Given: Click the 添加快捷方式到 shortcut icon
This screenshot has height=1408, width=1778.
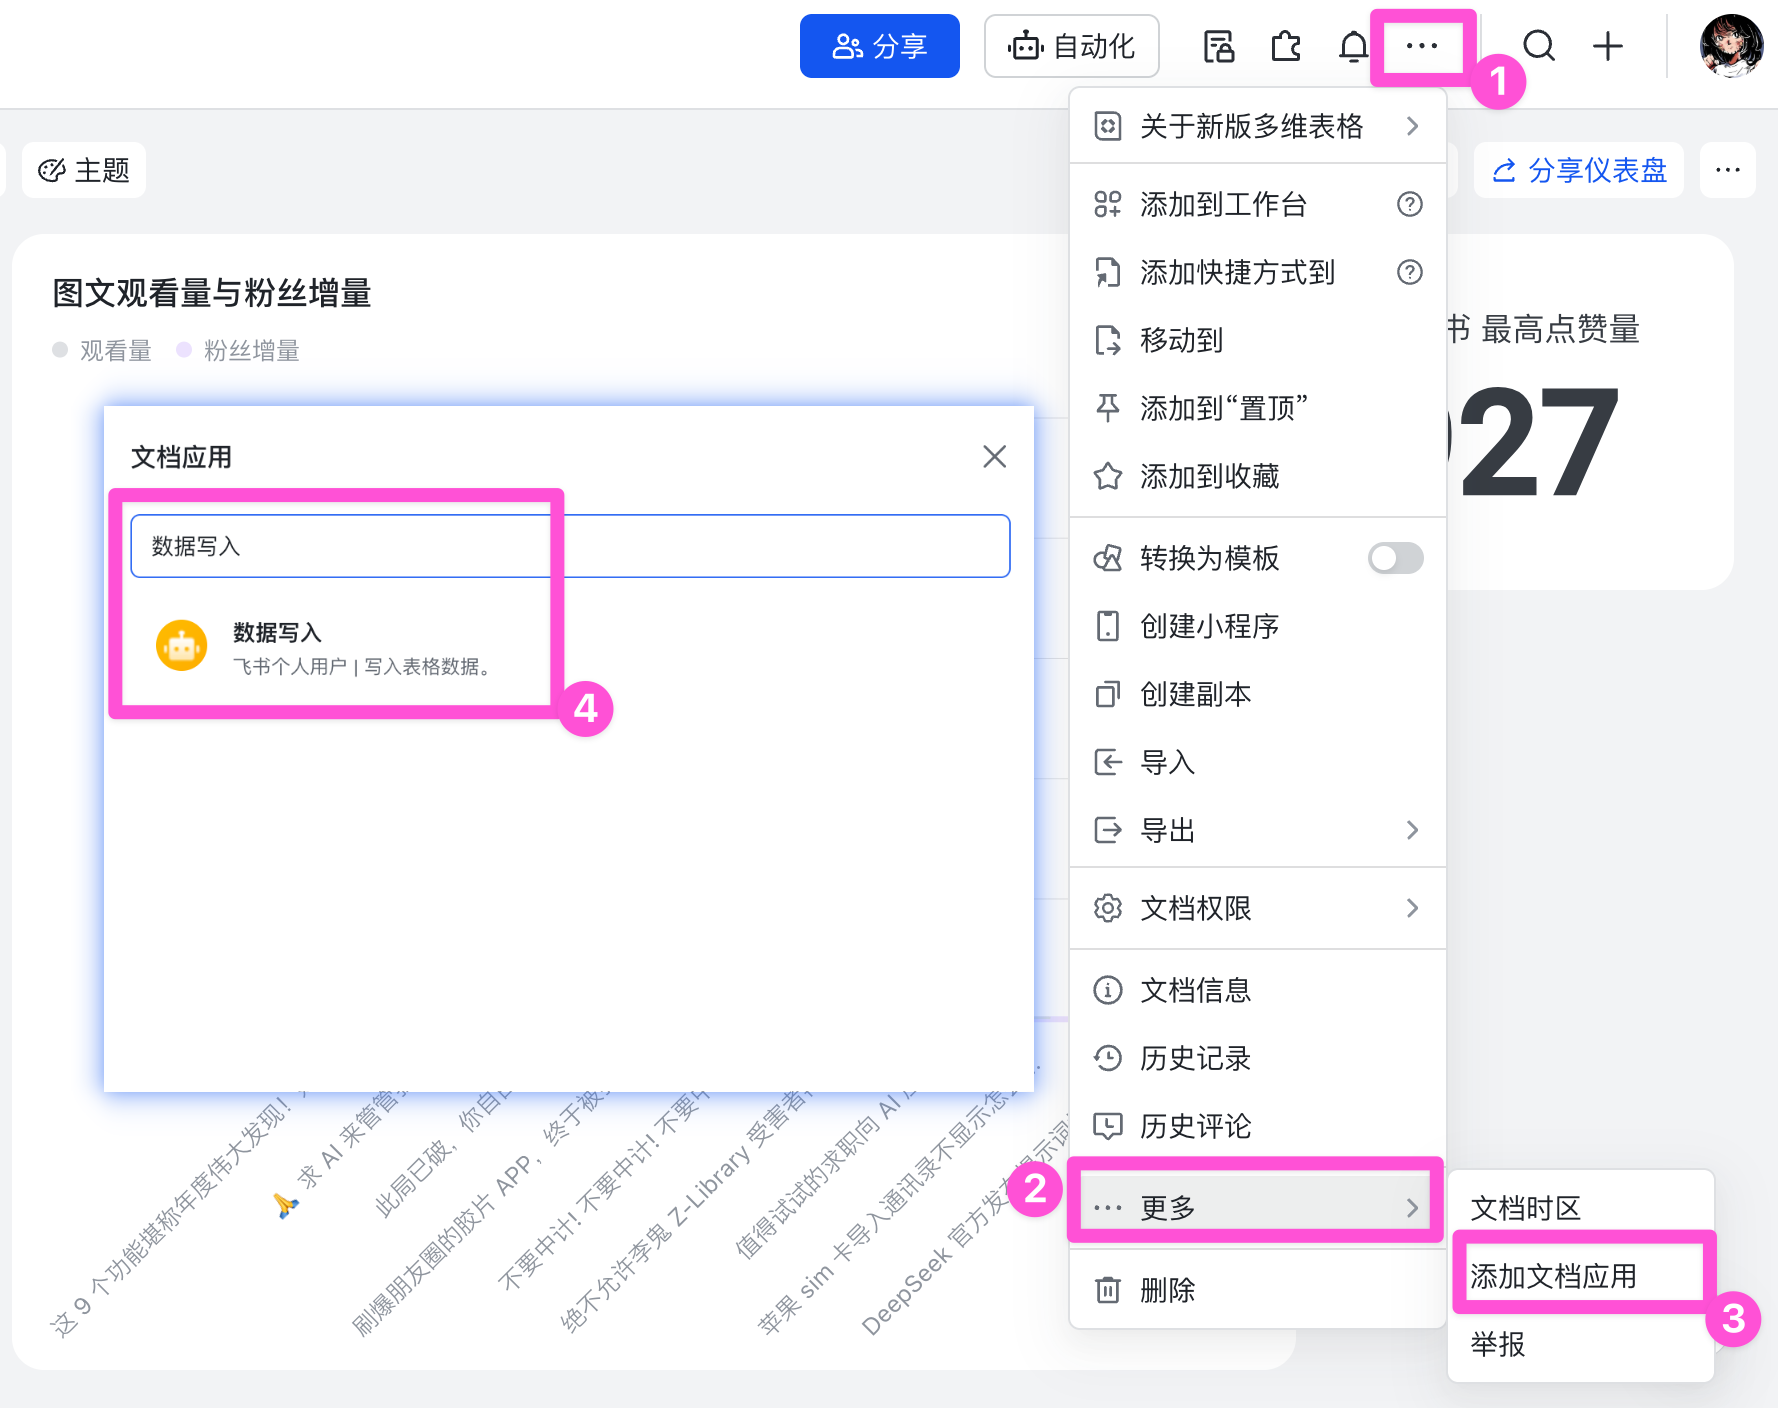Looking at the screenshot, I should [x=1108, y=272].
